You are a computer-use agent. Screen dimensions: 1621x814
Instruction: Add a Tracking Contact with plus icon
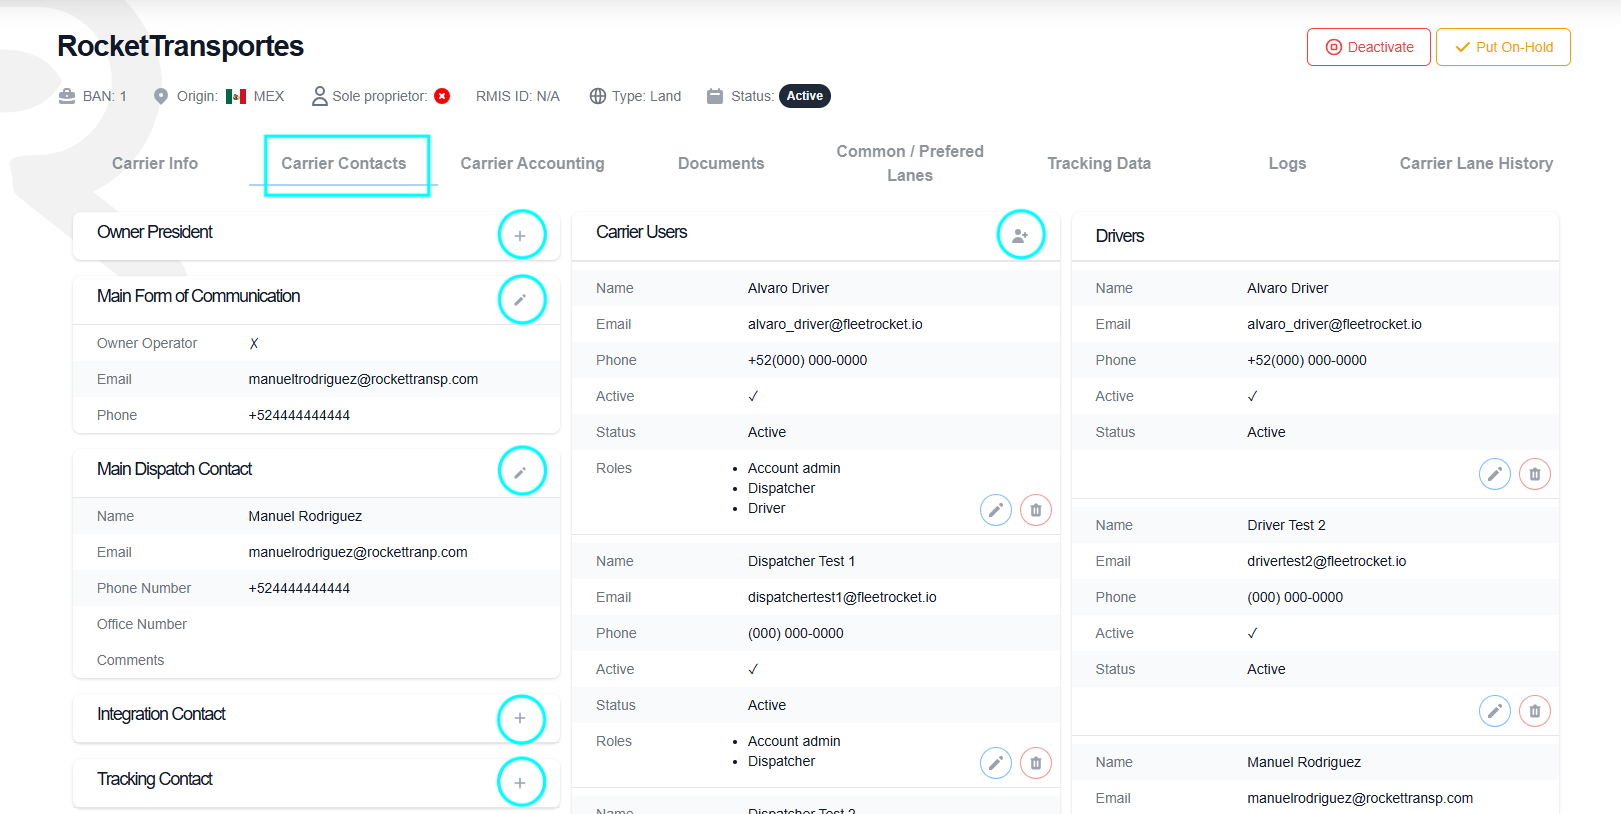521,782
